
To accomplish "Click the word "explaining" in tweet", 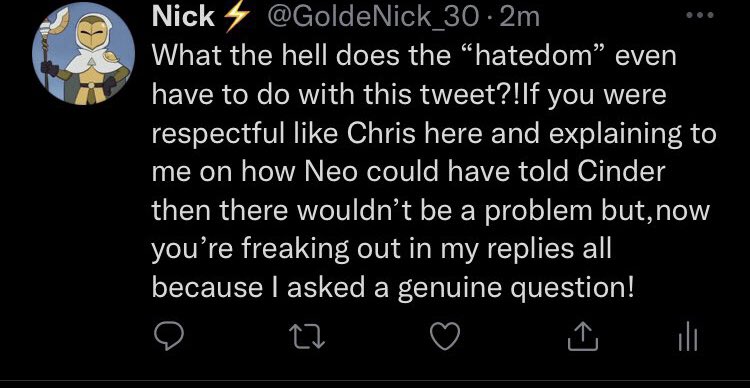I will point(617,135).
